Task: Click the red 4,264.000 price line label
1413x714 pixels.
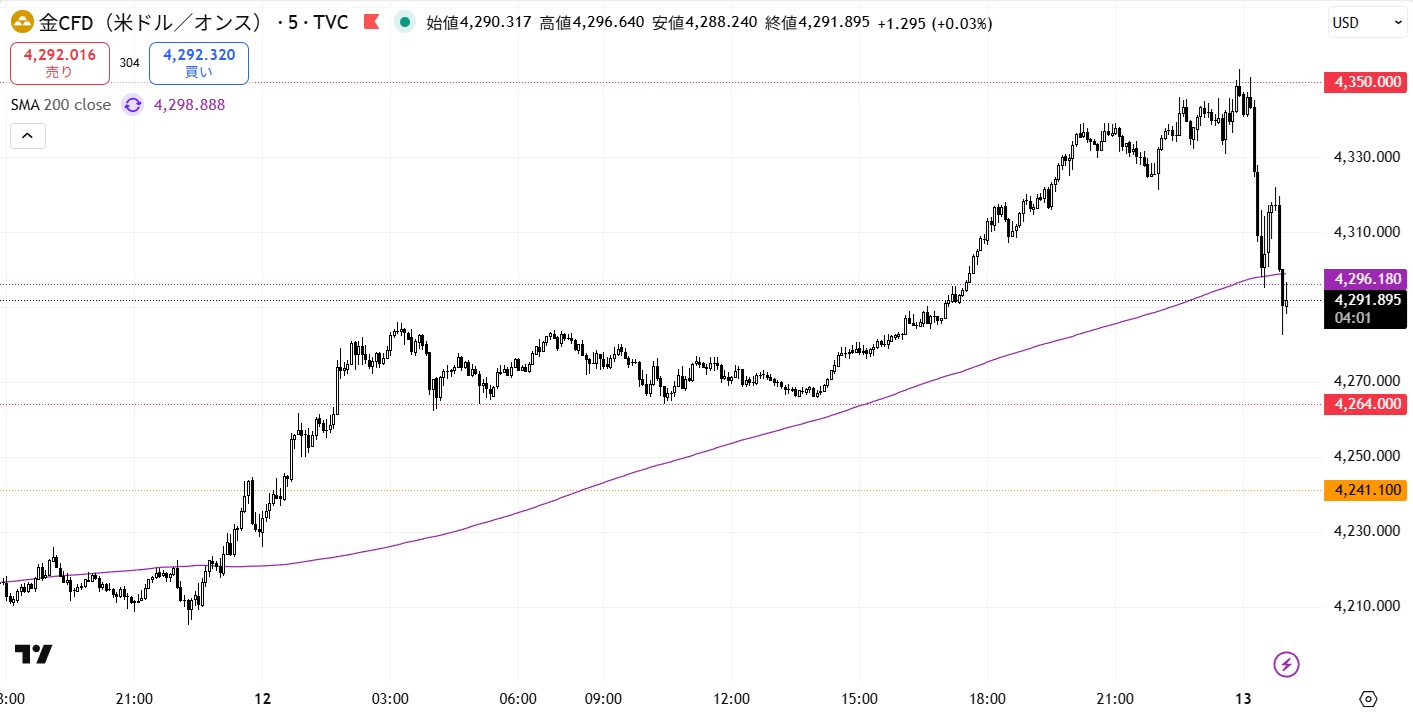Action: point(1365,404)
